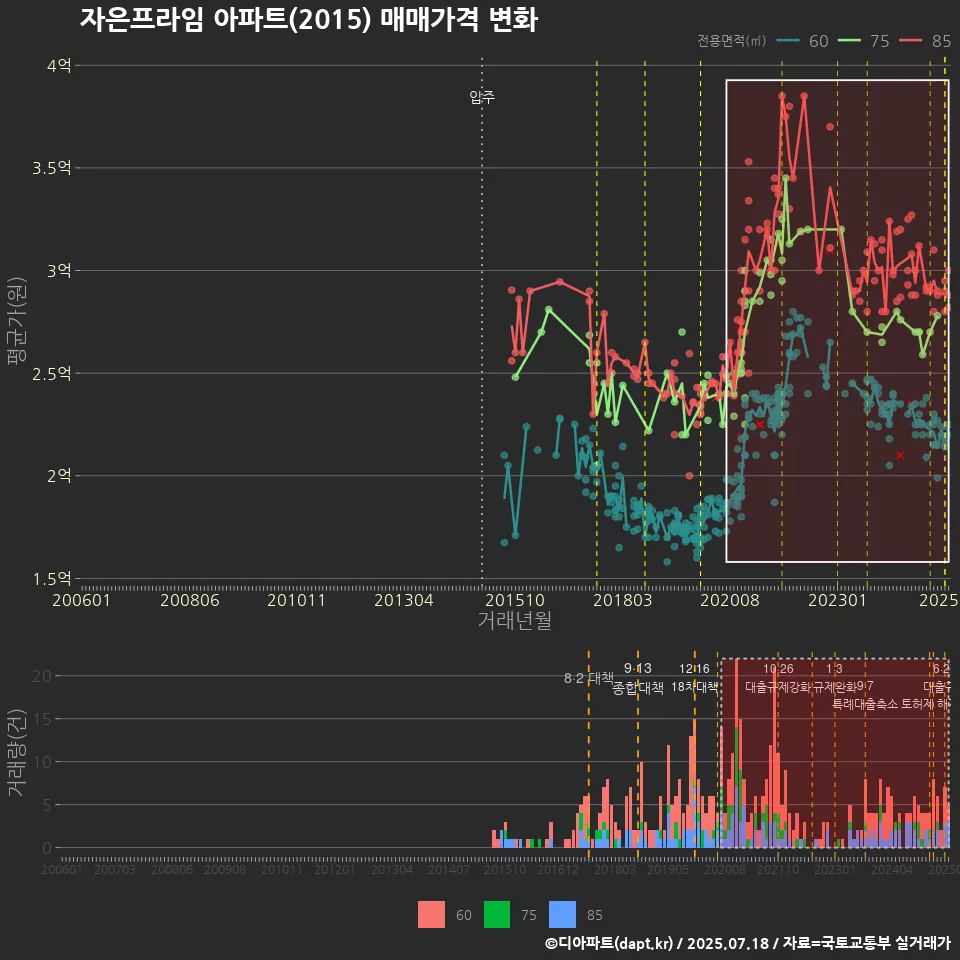The height and width of the screenshot is (960, 960).
Task: Click the 4억 y-axis label
Action: click(x=59, y=66)
